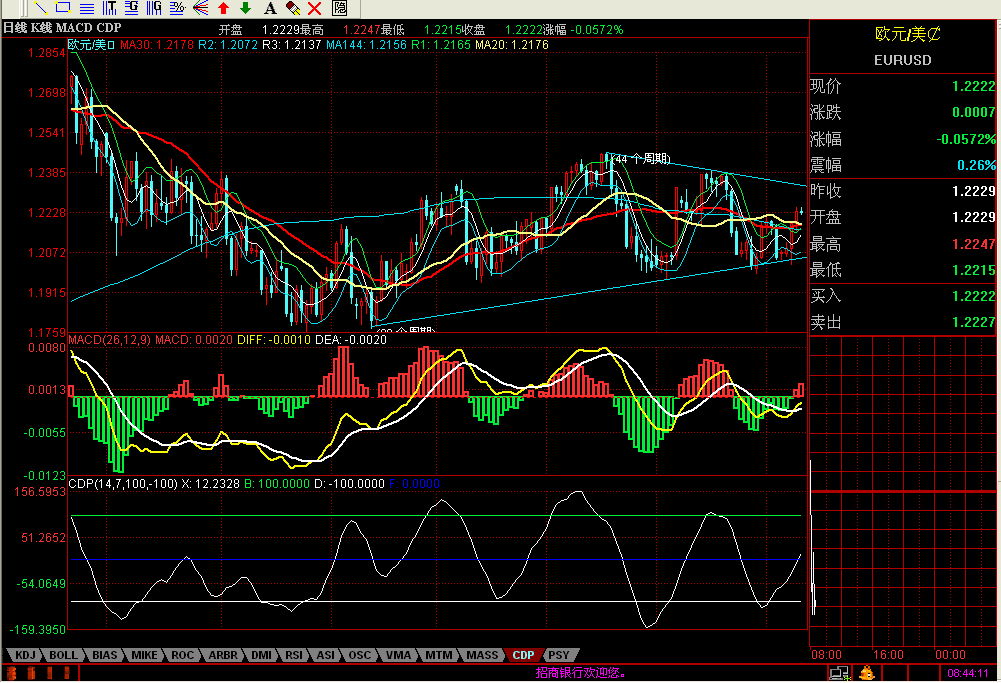Click the network connection status icon
Image resolution: width=1001 pixels, height=683 pixels.
pos(839,674)
